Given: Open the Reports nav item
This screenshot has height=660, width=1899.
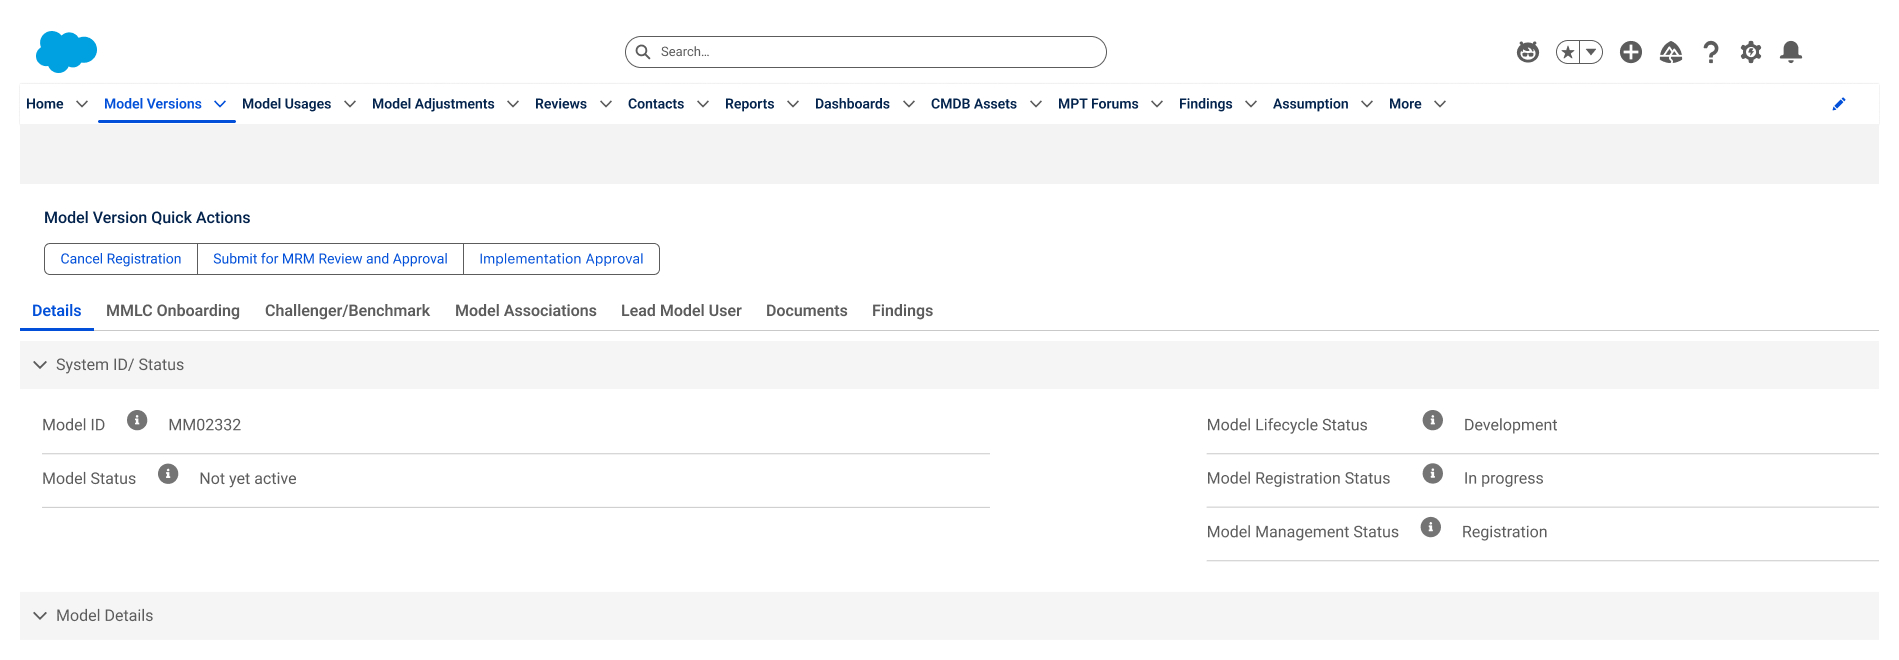Looking at the screenshot, I should click(x=750, y=104).
